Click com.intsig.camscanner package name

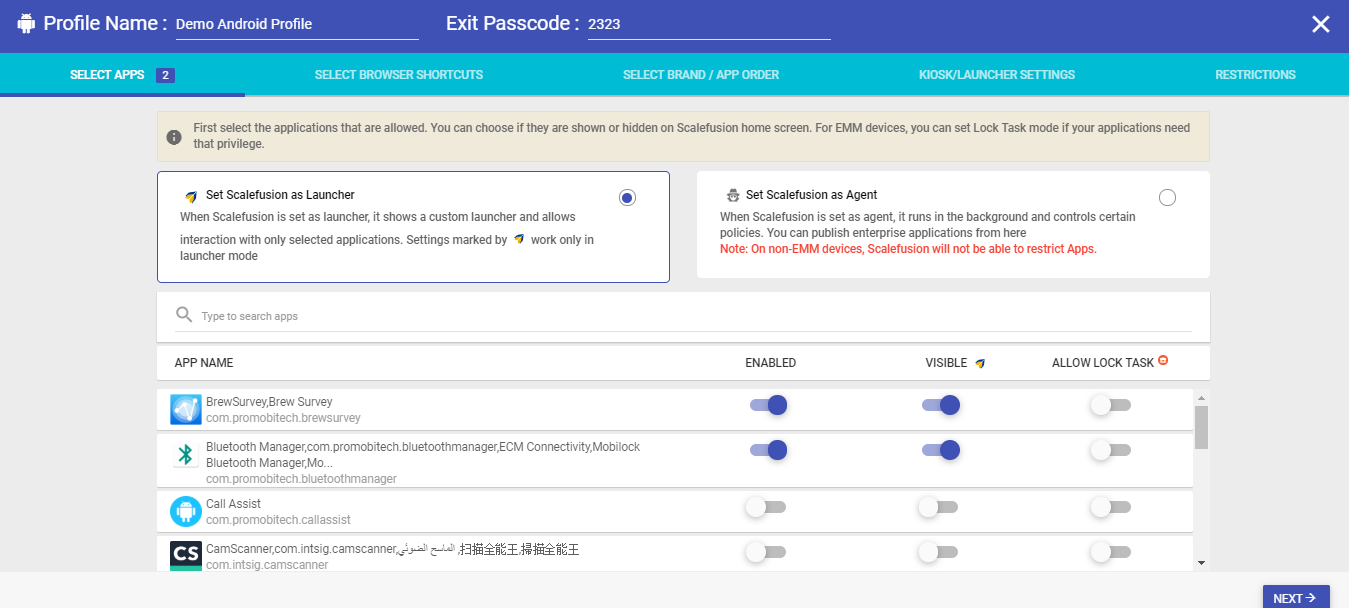pos(267,565)
